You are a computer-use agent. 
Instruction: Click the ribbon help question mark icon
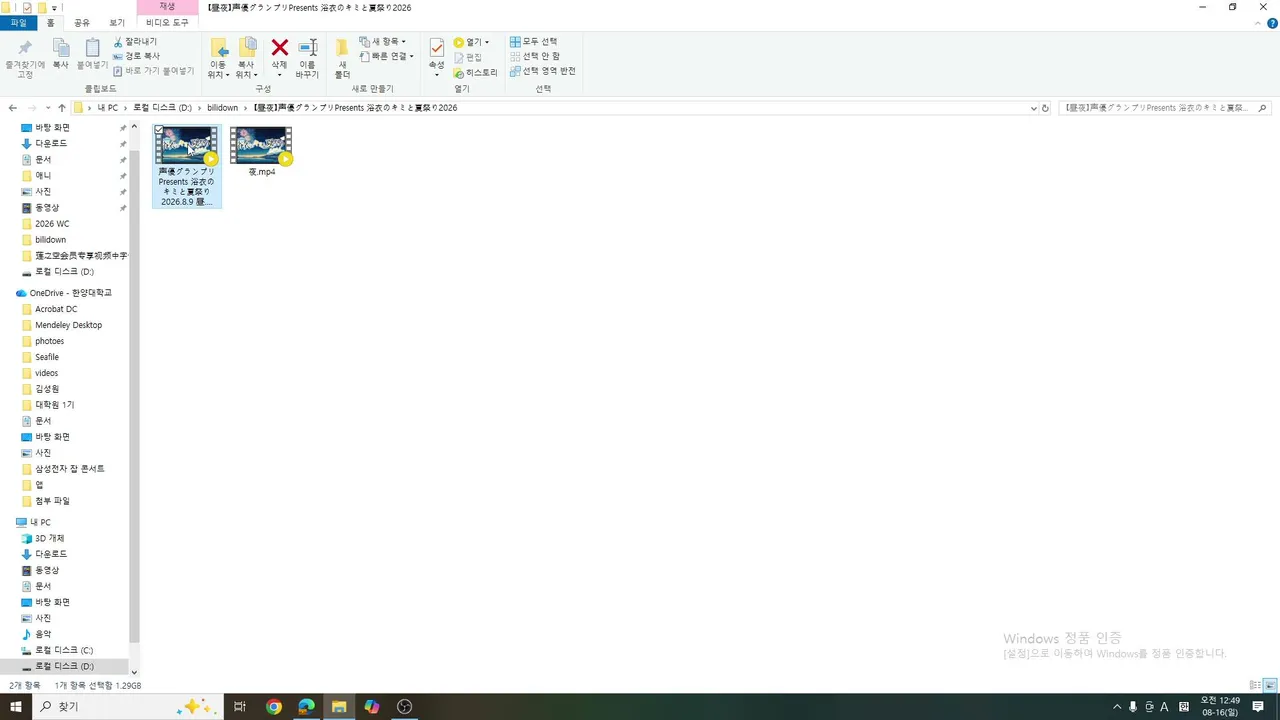pos(1272,23)
